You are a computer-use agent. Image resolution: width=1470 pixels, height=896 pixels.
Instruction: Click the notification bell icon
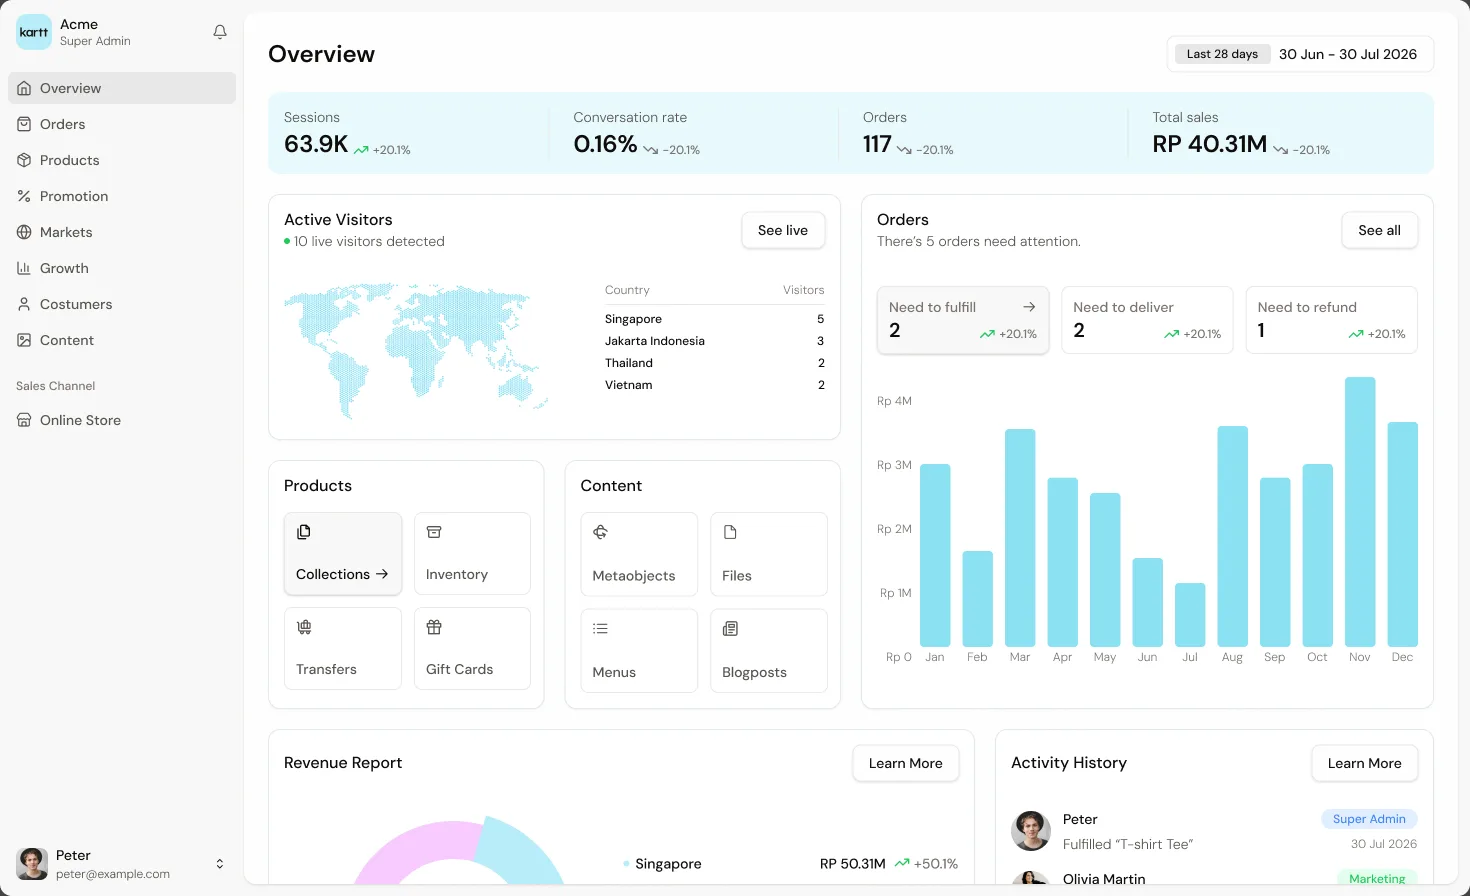(220, 32)
